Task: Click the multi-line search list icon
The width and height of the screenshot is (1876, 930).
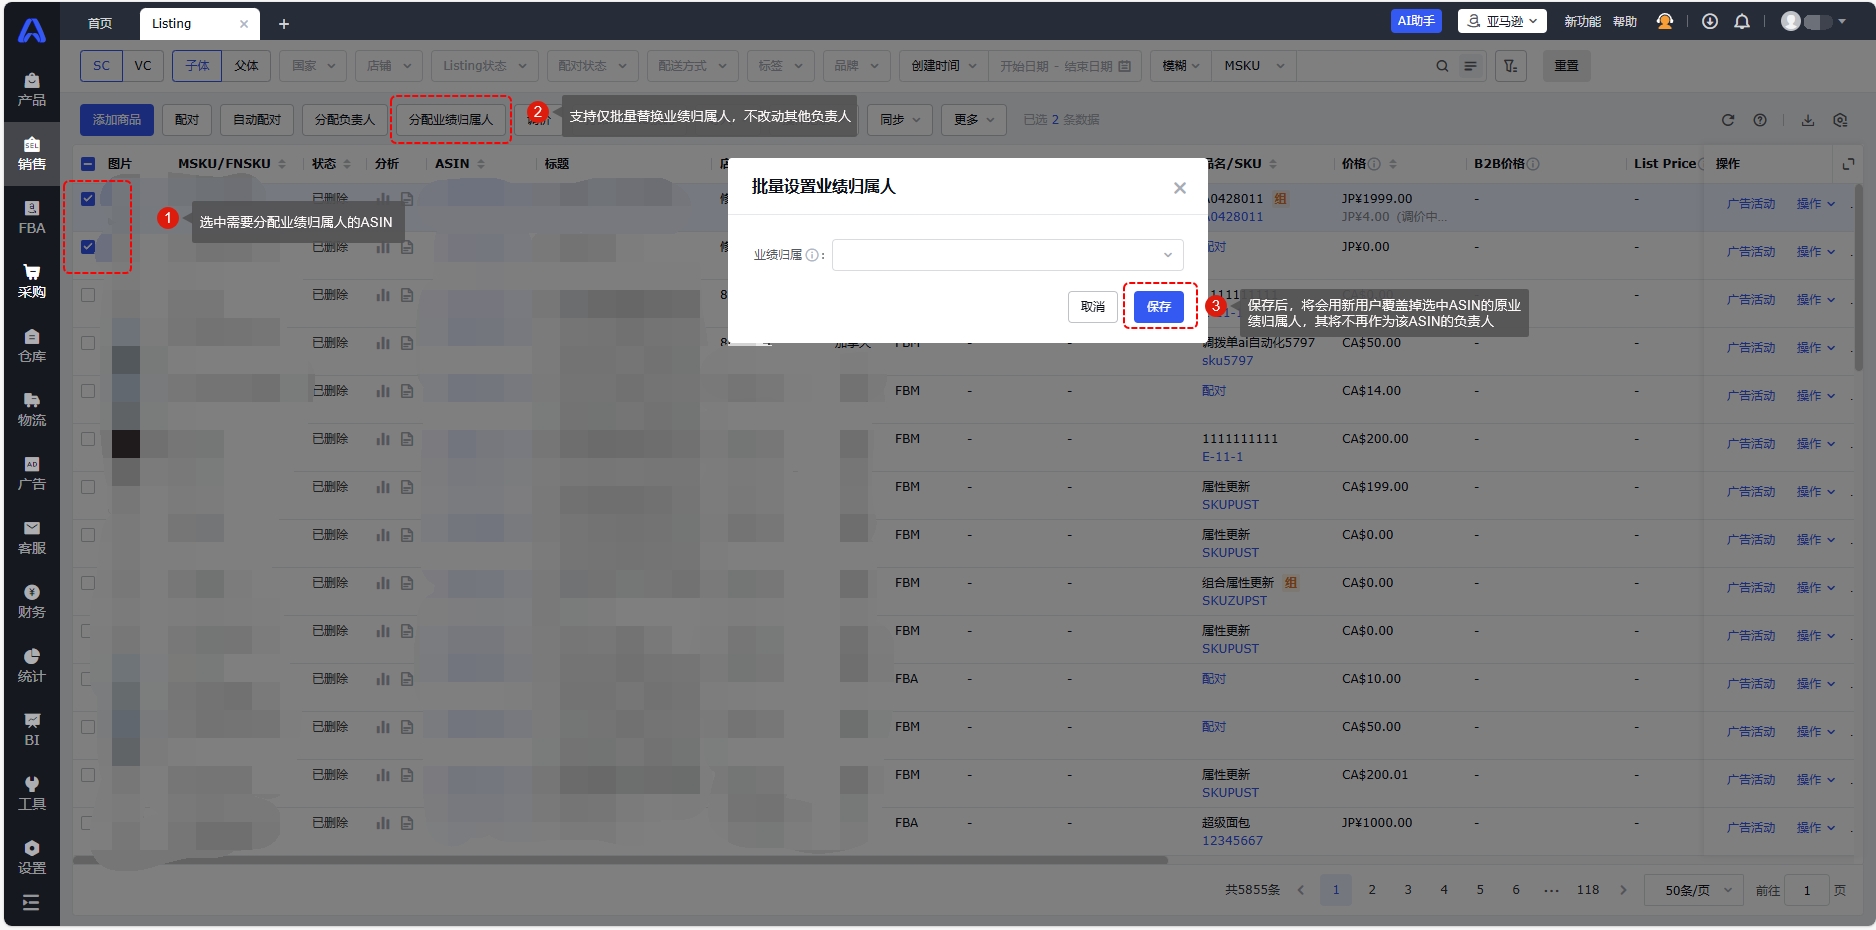Action: [1470, 66]
